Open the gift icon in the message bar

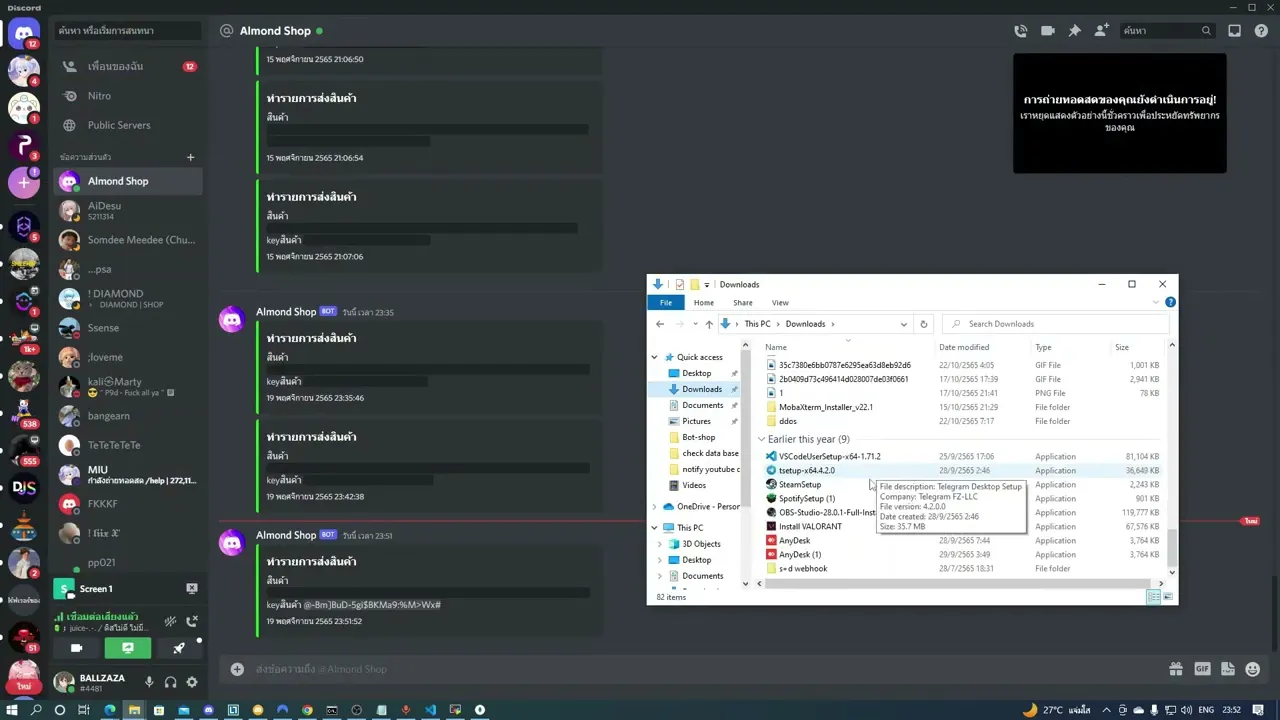point(1176,669)
